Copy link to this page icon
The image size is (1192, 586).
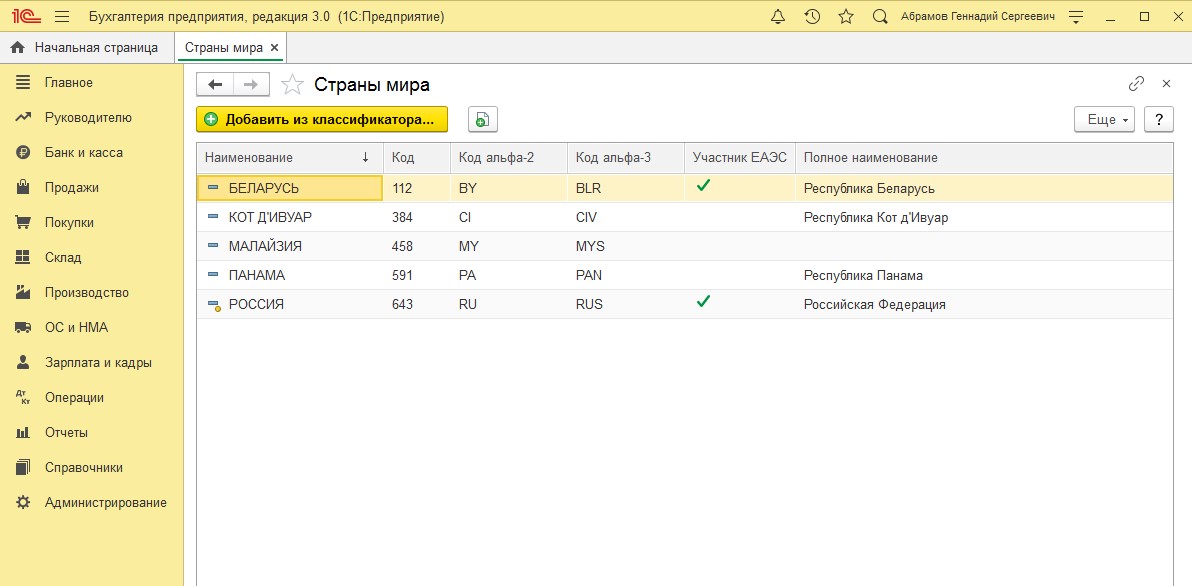tap(1136, 84)
